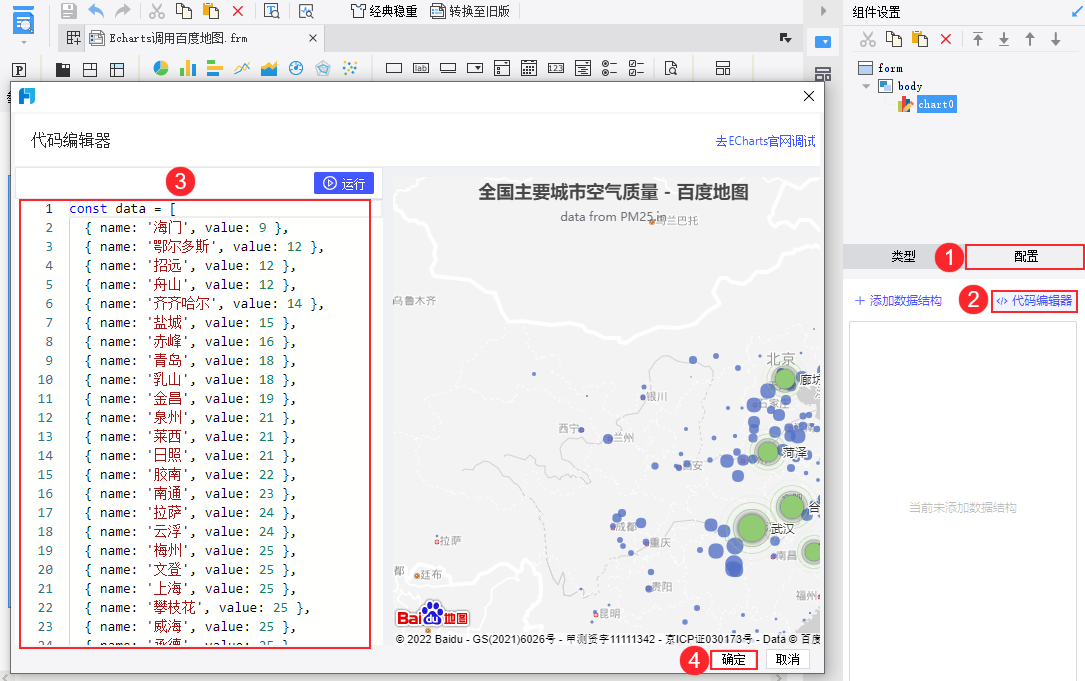Undo the last action with blue arrow

(96, 10)
